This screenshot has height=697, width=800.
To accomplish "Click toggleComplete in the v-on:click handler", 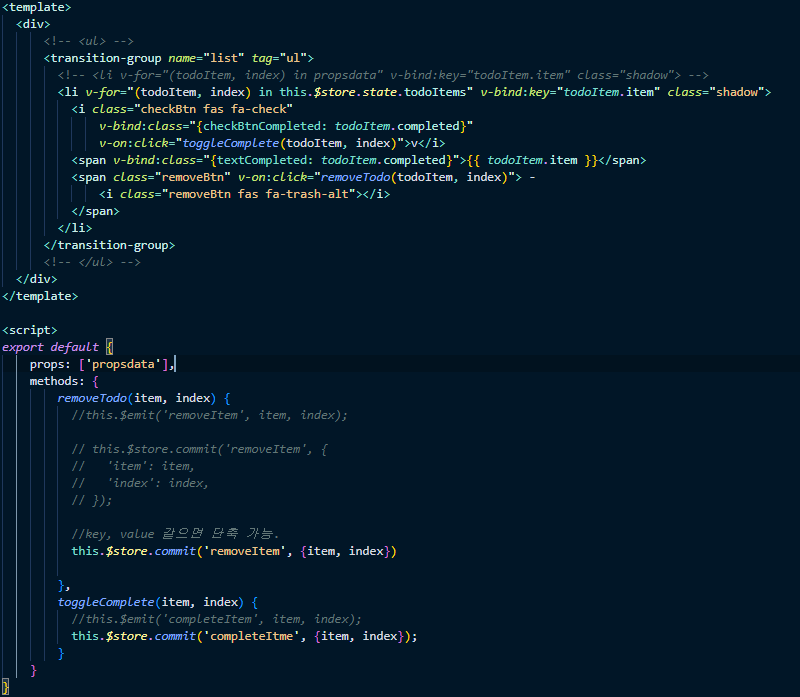I will [231, 143].
